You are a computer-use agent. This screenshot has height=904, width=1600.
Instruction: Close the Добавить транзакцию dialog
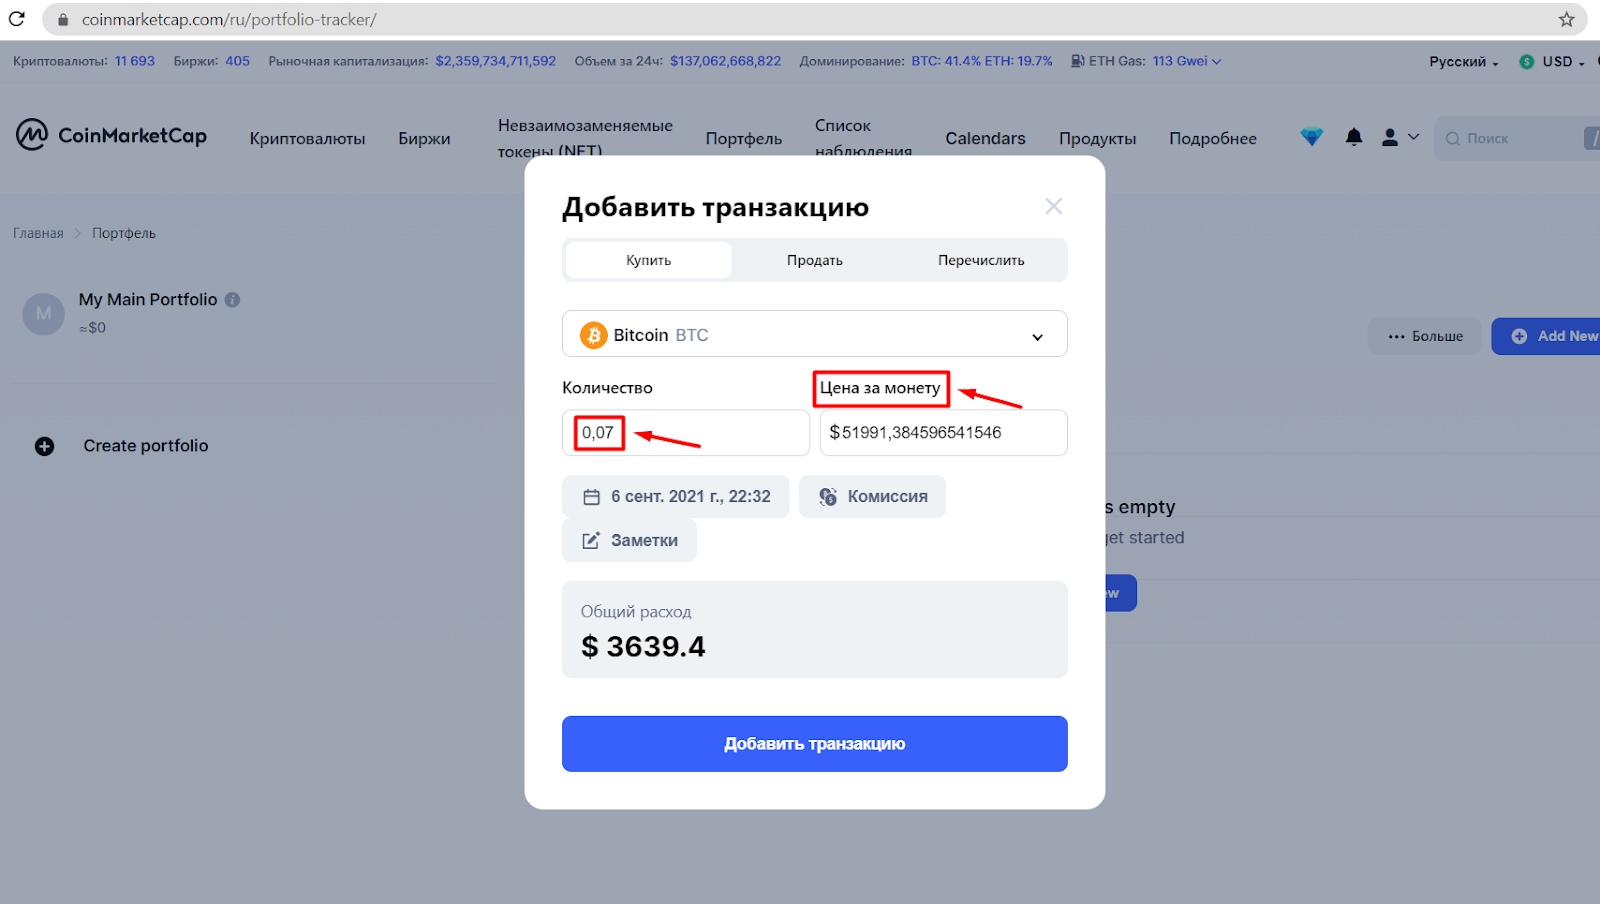point(1053,206)
